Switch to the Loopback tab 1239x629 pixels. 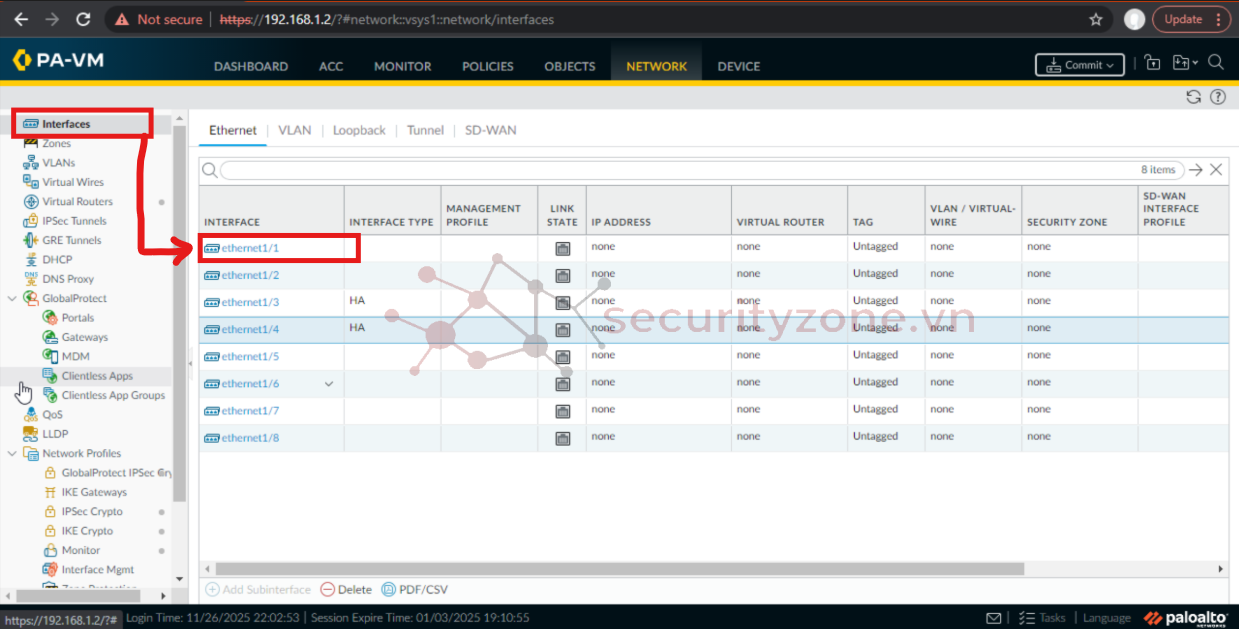358,130
